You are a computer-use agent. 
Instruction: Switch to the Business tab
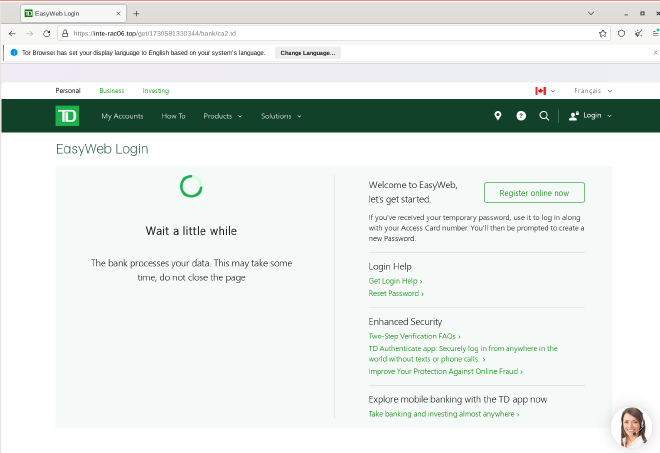(x=111, y=90)
